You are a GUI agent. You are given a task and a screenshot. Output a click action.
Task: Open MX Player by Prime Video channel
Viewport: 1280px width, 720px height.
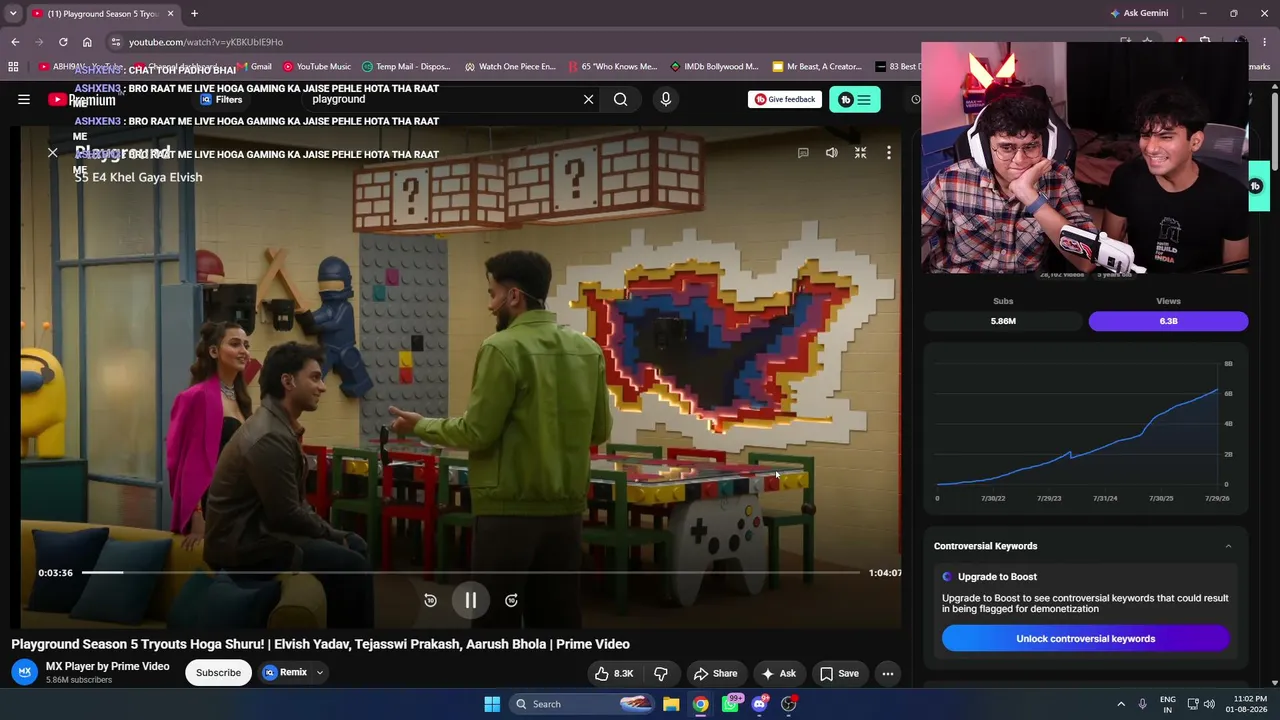pyautogui.click(x=108, y=666)
